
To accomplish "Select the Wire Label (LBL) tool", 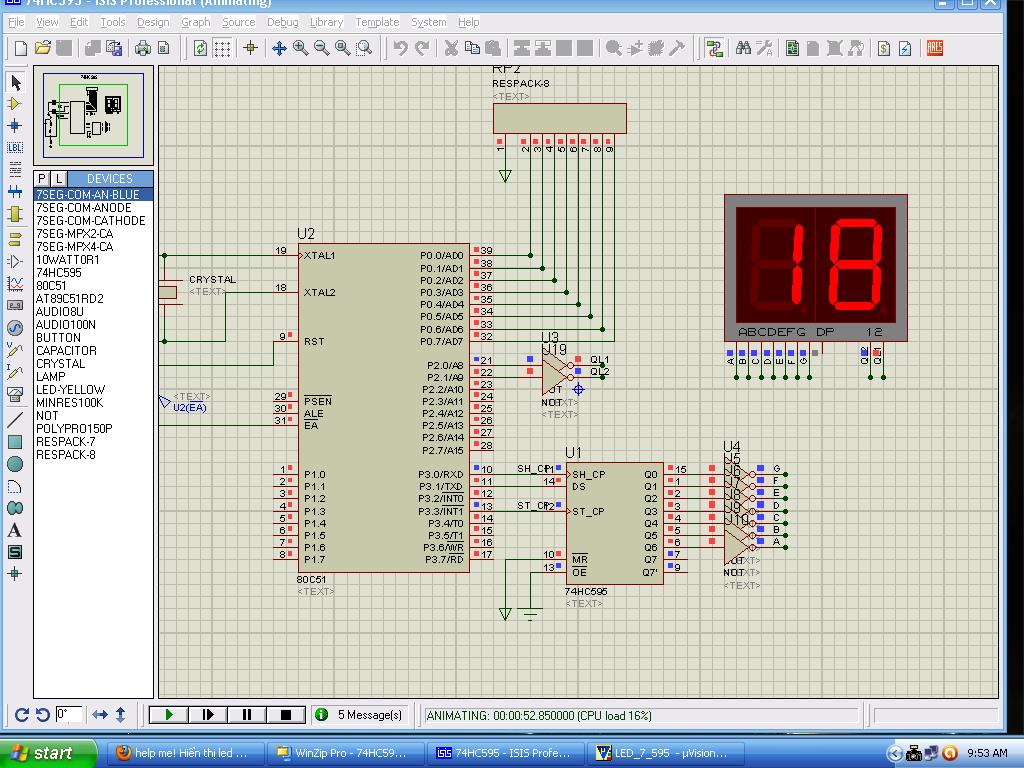I will (15, 147).
